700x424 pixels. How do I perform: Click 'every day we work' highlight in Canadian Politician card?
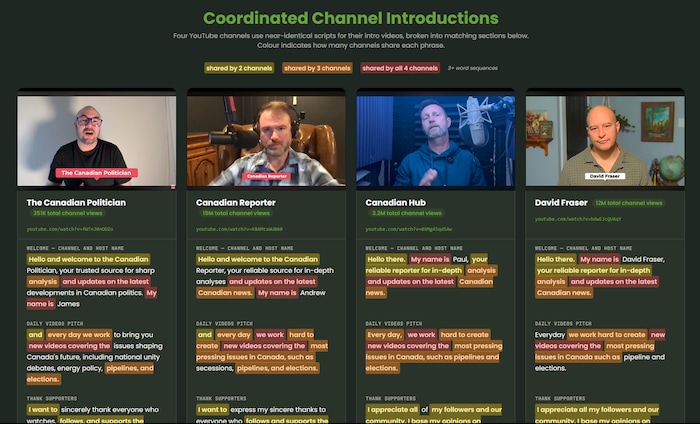click(x=79, y=335)
